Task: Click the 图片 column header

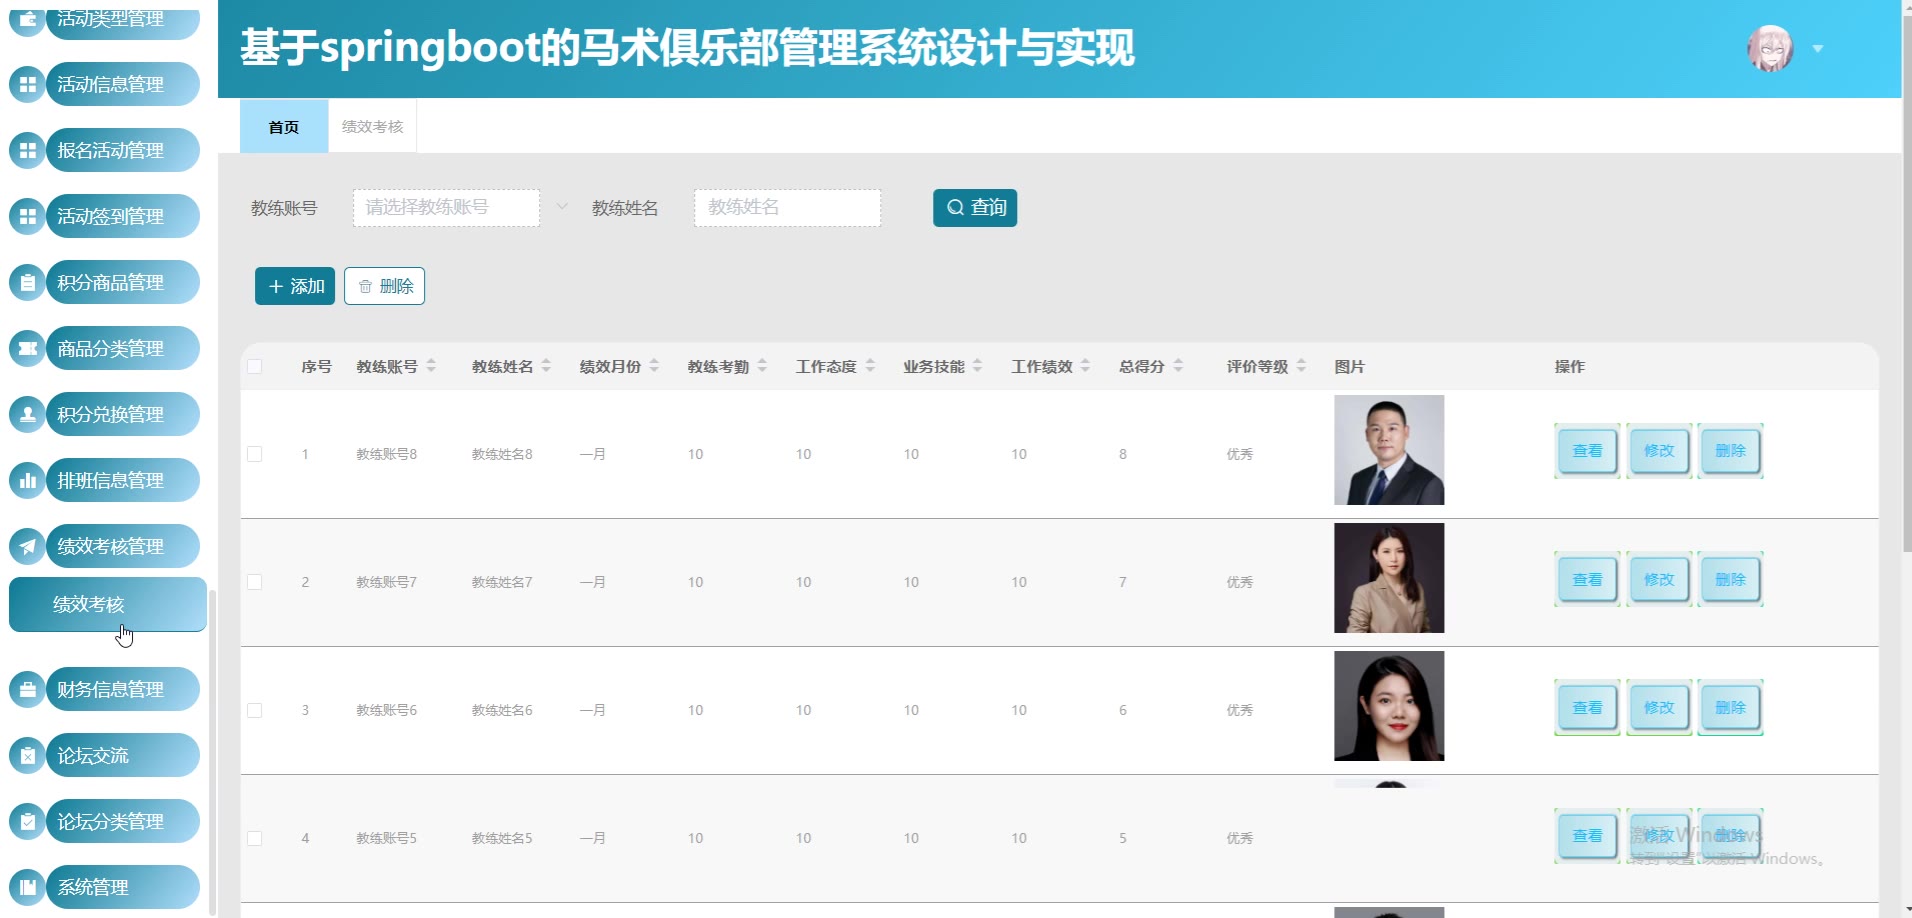Action: coord(1349,366)
